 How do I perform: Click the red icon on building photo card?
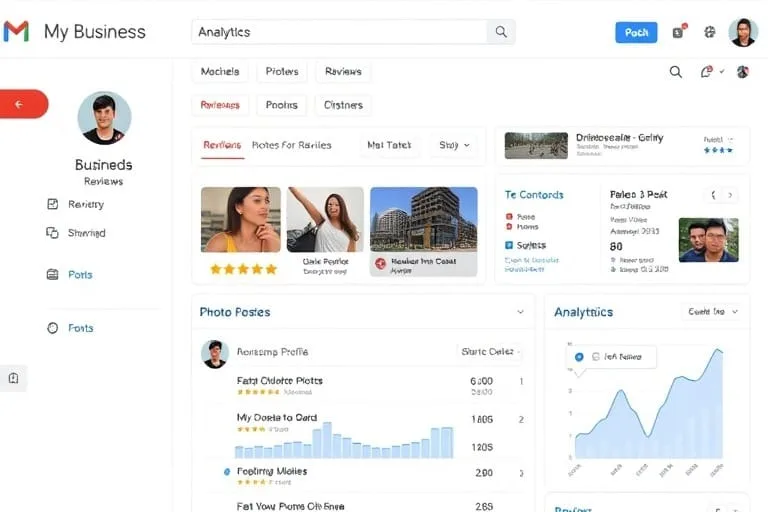tap(381, 264)
